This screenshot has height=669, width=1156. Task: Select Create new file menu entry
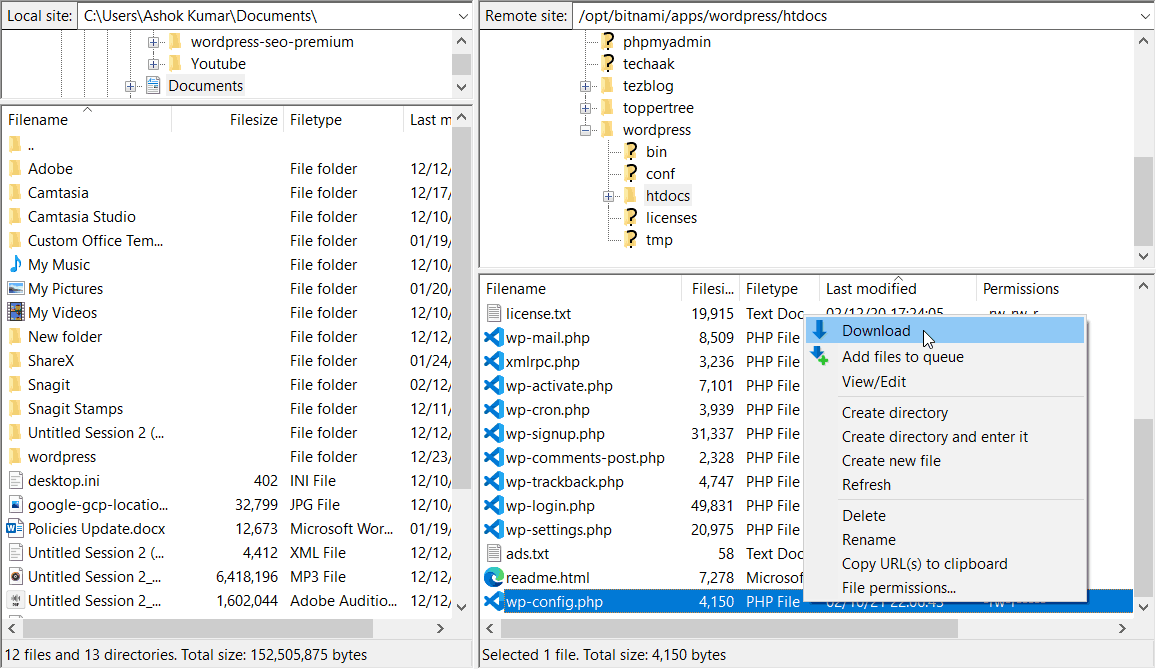946,460
